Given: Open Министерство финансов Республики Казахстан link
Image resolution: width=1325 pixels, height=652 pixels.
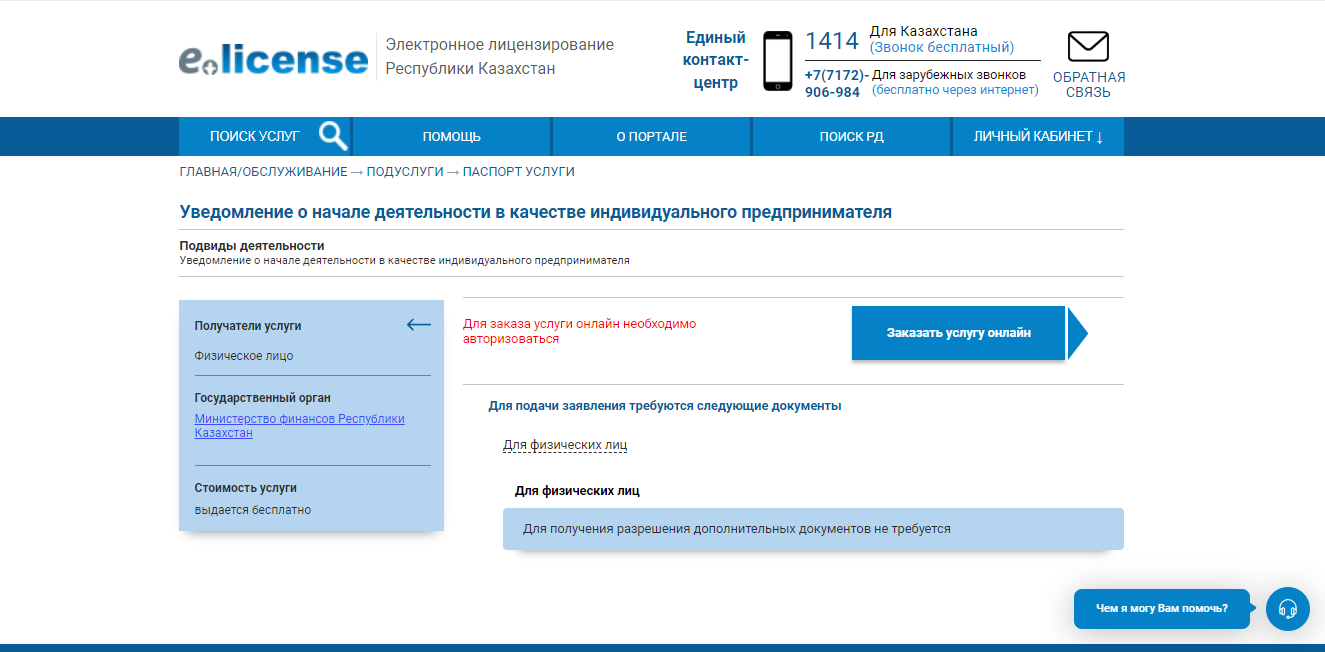Looking at the screenshot, I should pos(299,426).
